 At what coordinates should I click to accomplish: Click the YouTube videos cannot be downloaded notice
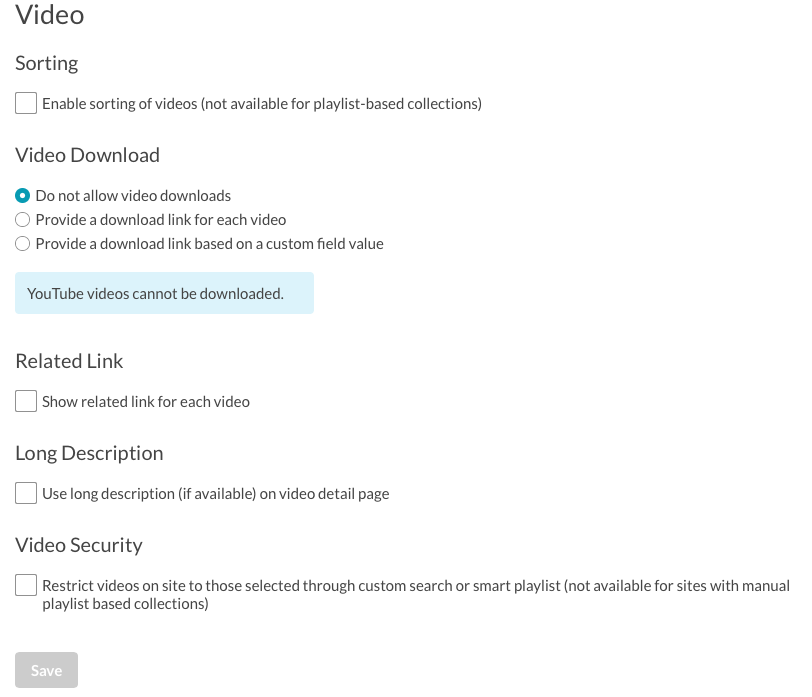coord(164,293)
